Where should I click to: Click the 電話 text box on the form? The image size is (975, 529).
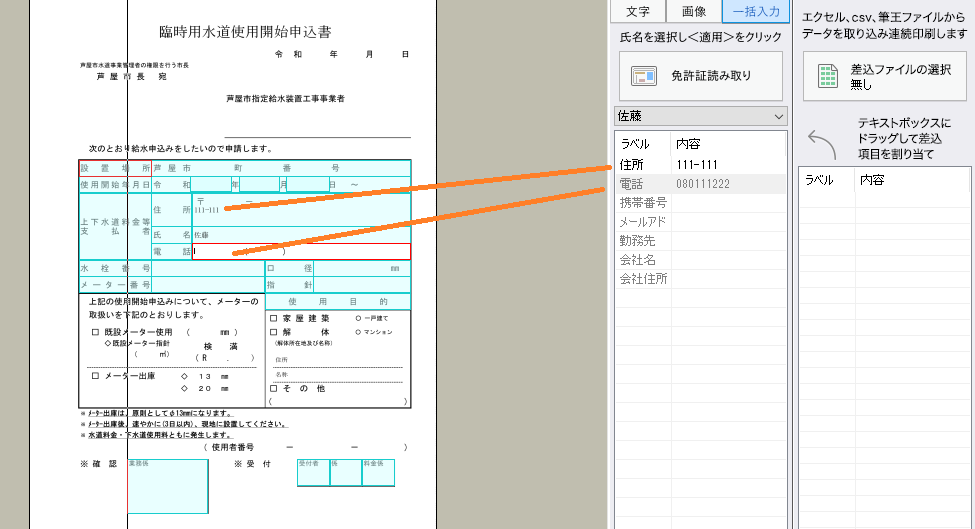point(301,252)
